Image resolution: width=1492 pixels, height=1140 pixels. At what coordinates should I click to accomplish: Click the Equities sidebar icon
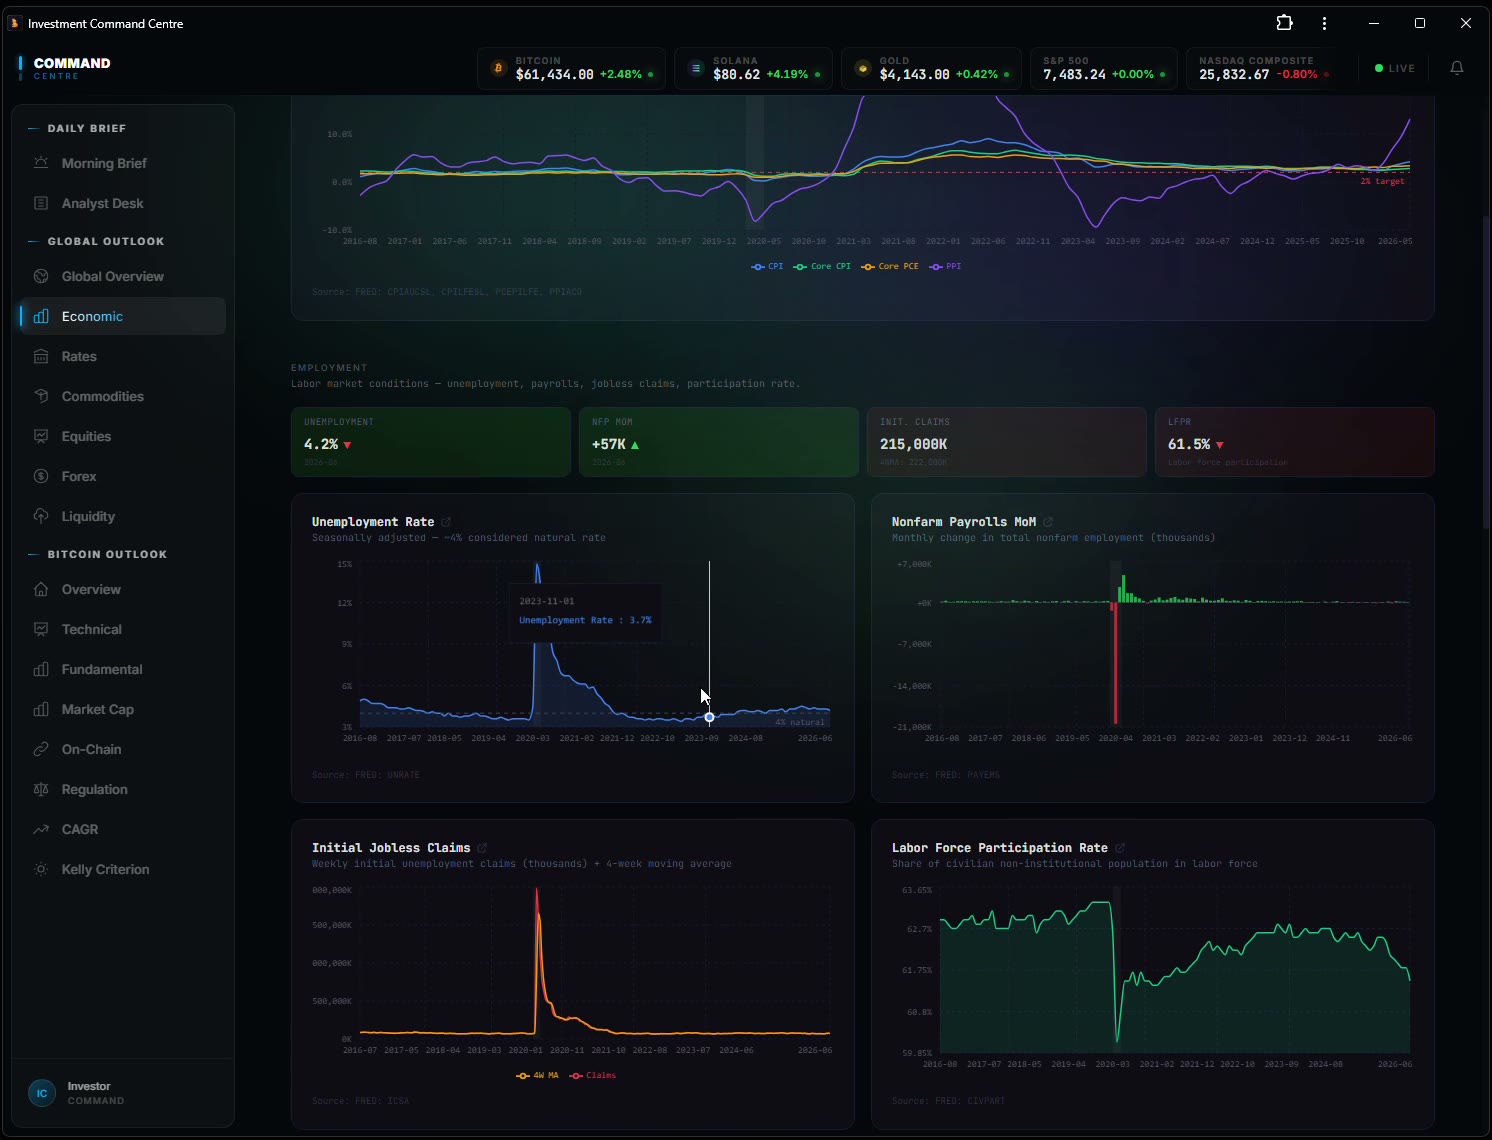[x=41, y=436]
